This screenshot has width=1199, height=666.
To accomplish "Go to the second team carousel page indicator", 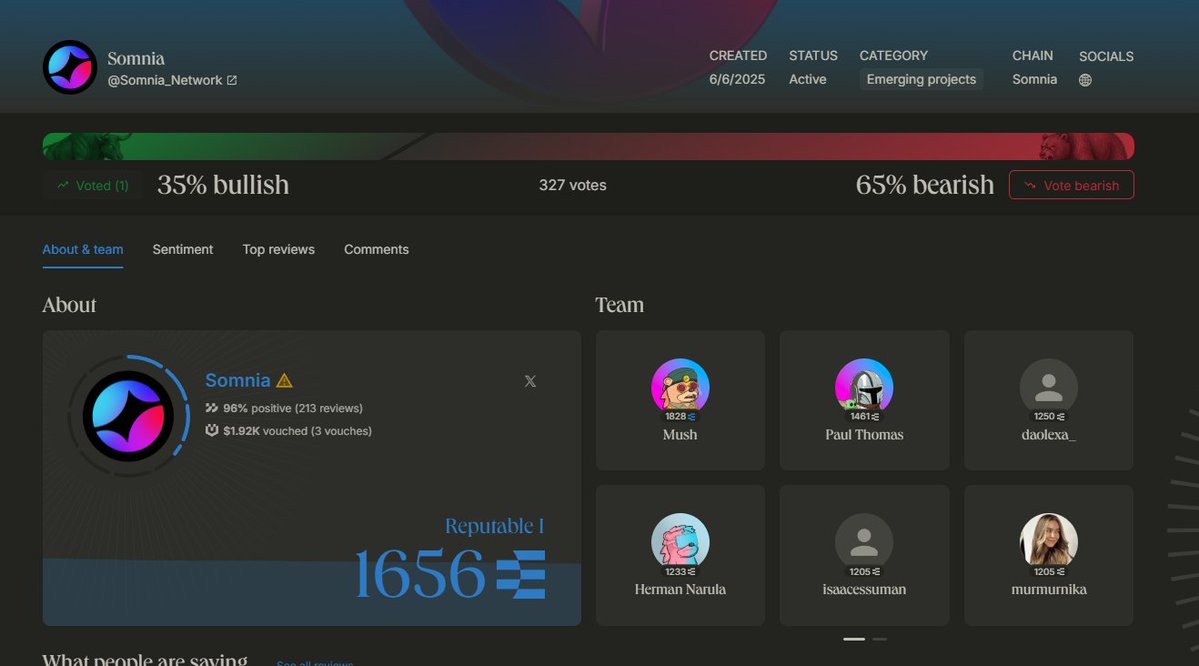I will pos(880,639).
